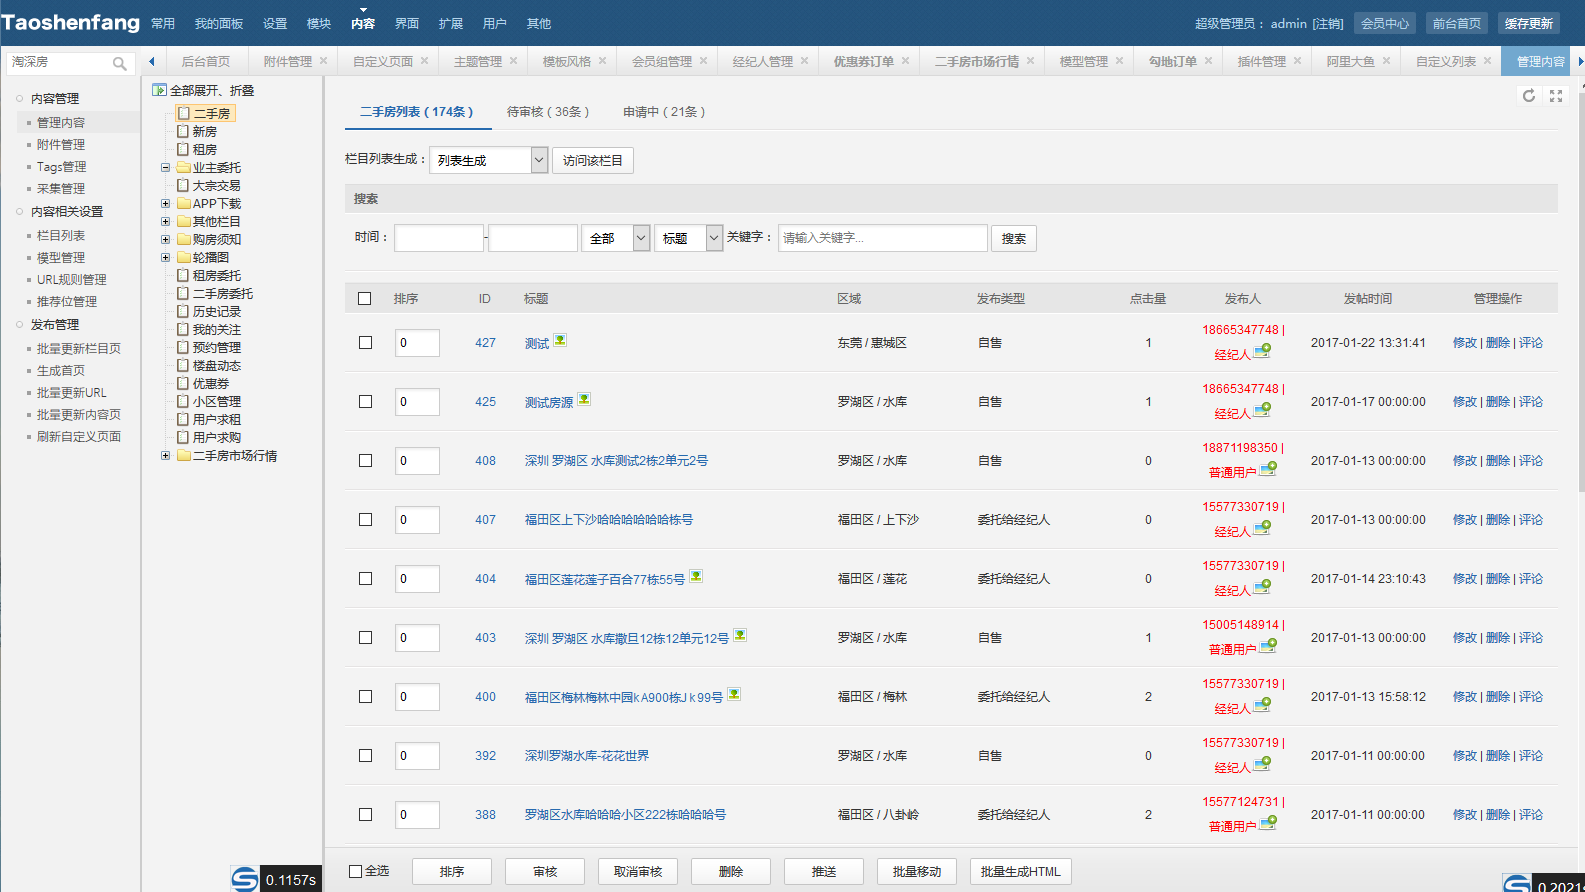
Task: Click the message icon beside publisher of ID 427
Action: [1263, 351]
